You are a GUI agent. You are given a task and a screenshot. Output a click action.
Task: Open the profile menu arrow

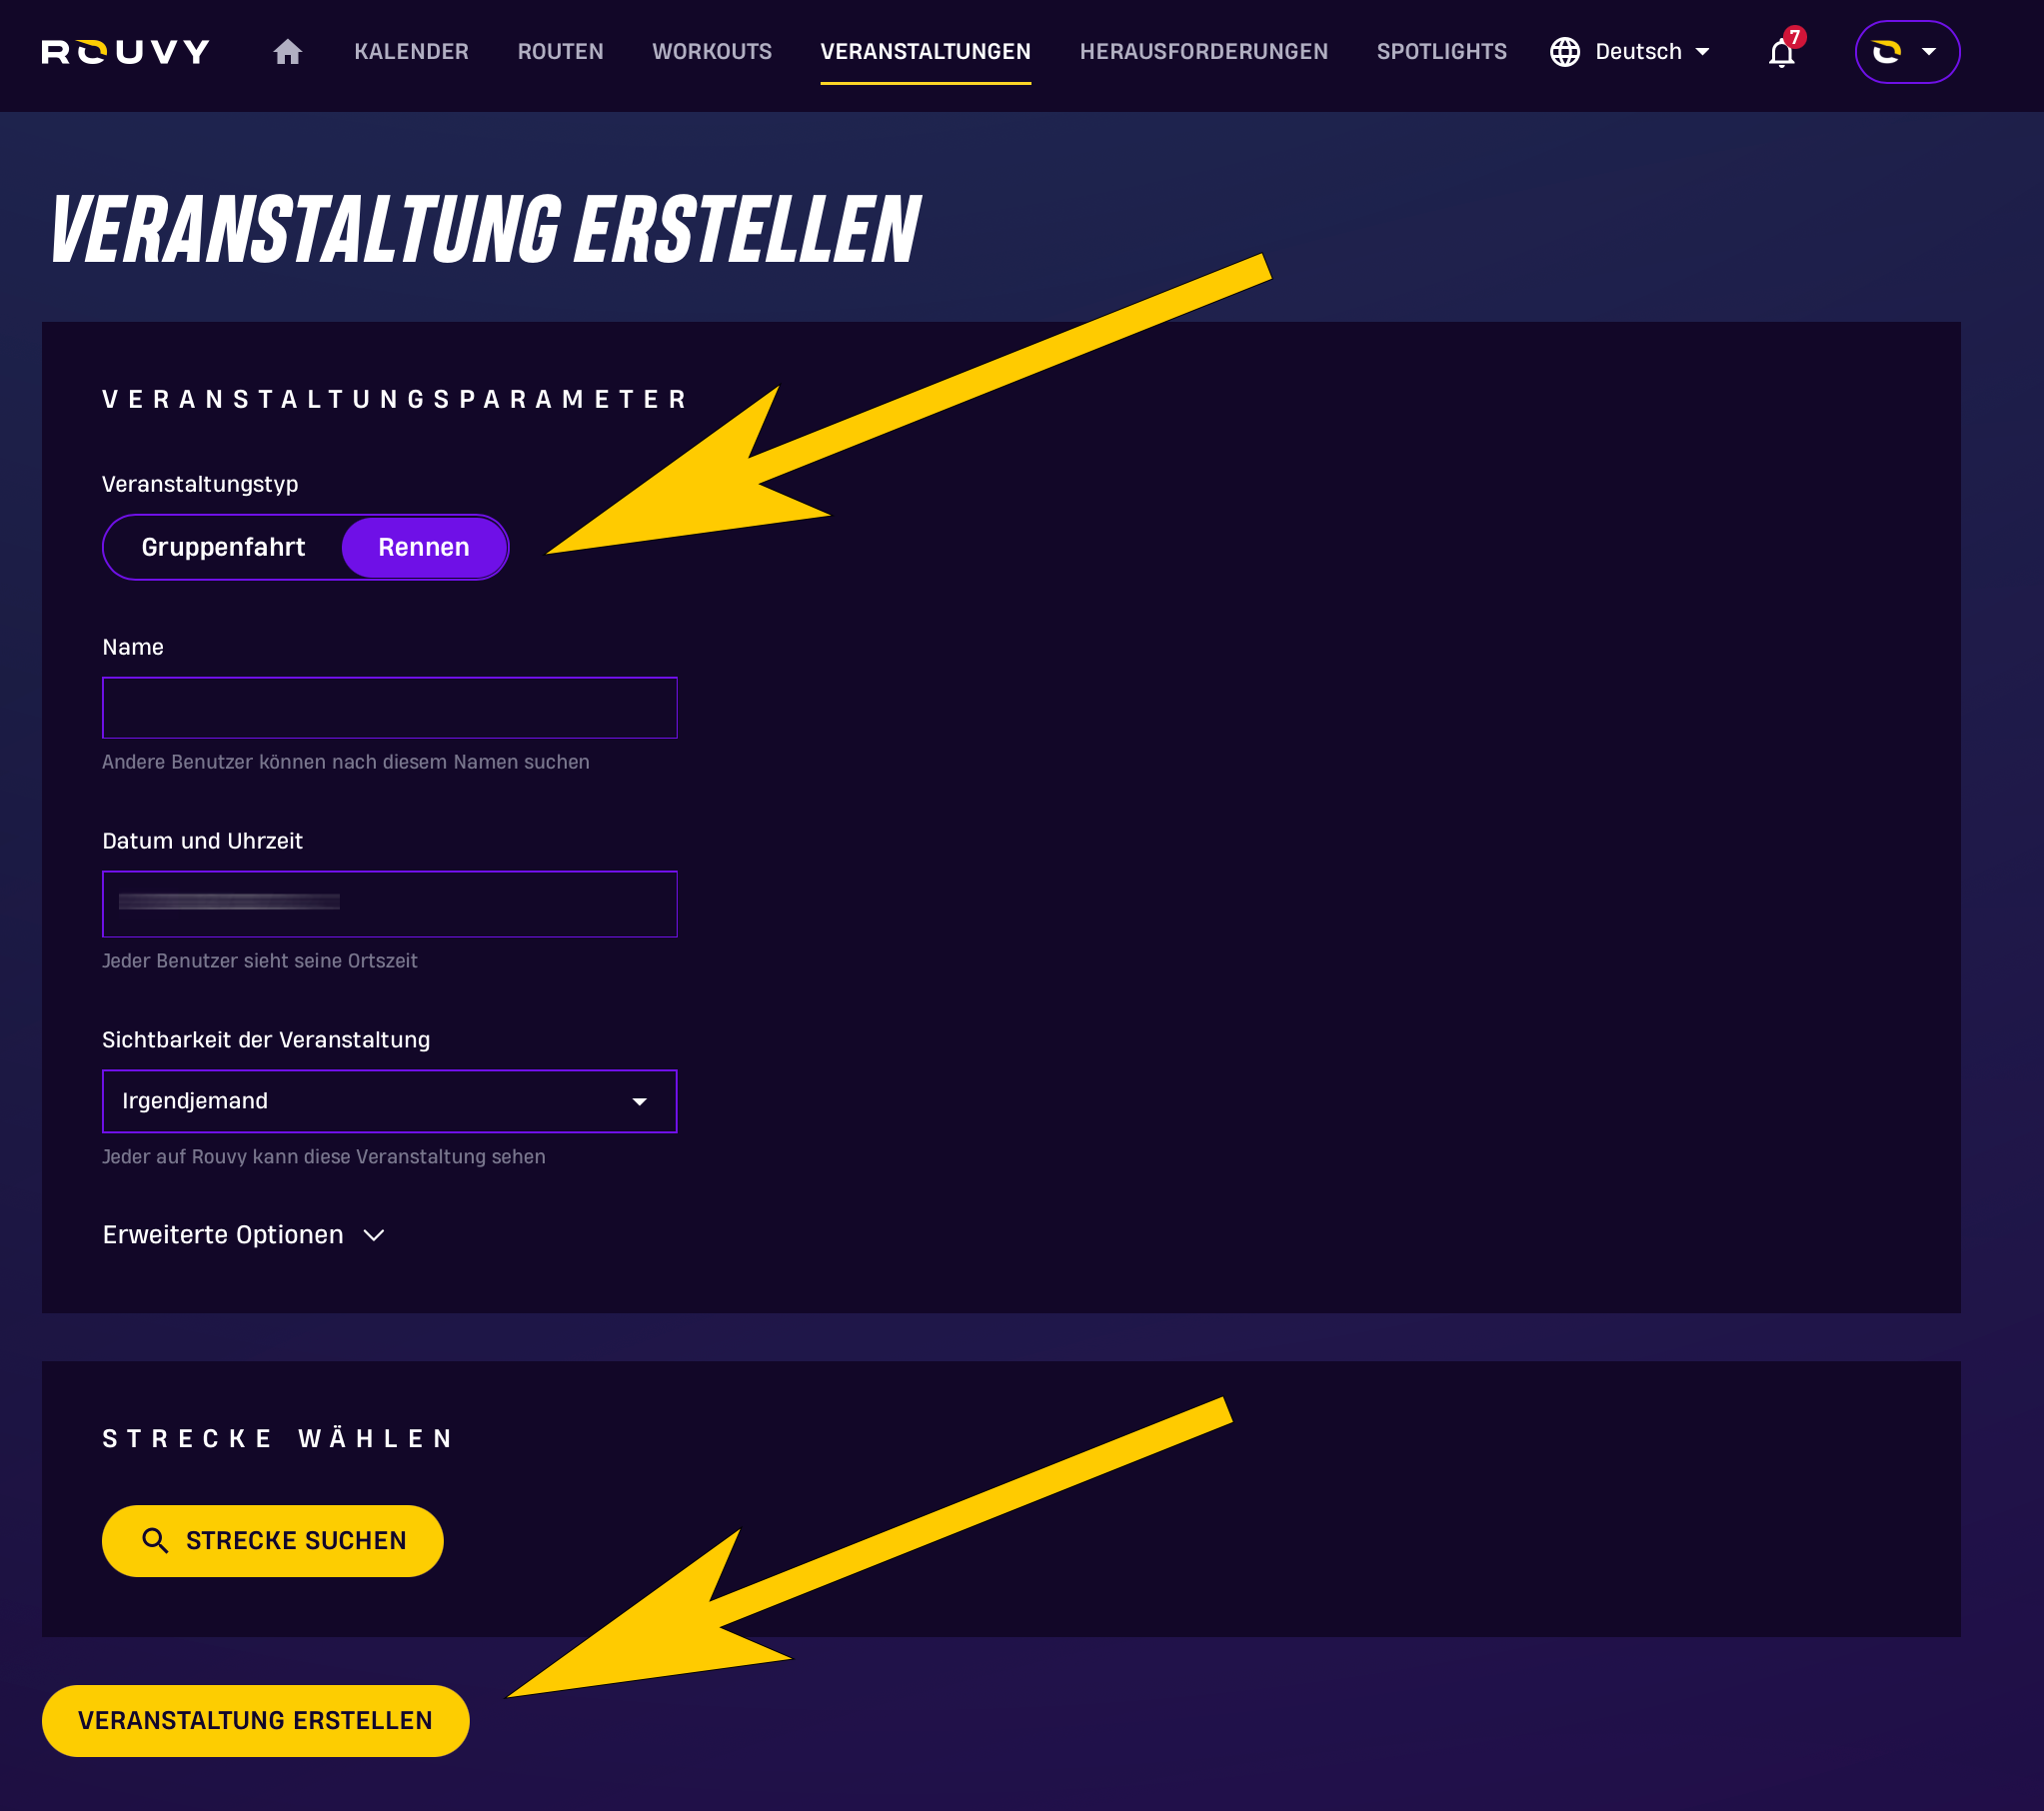click(x=1929, y=52)
